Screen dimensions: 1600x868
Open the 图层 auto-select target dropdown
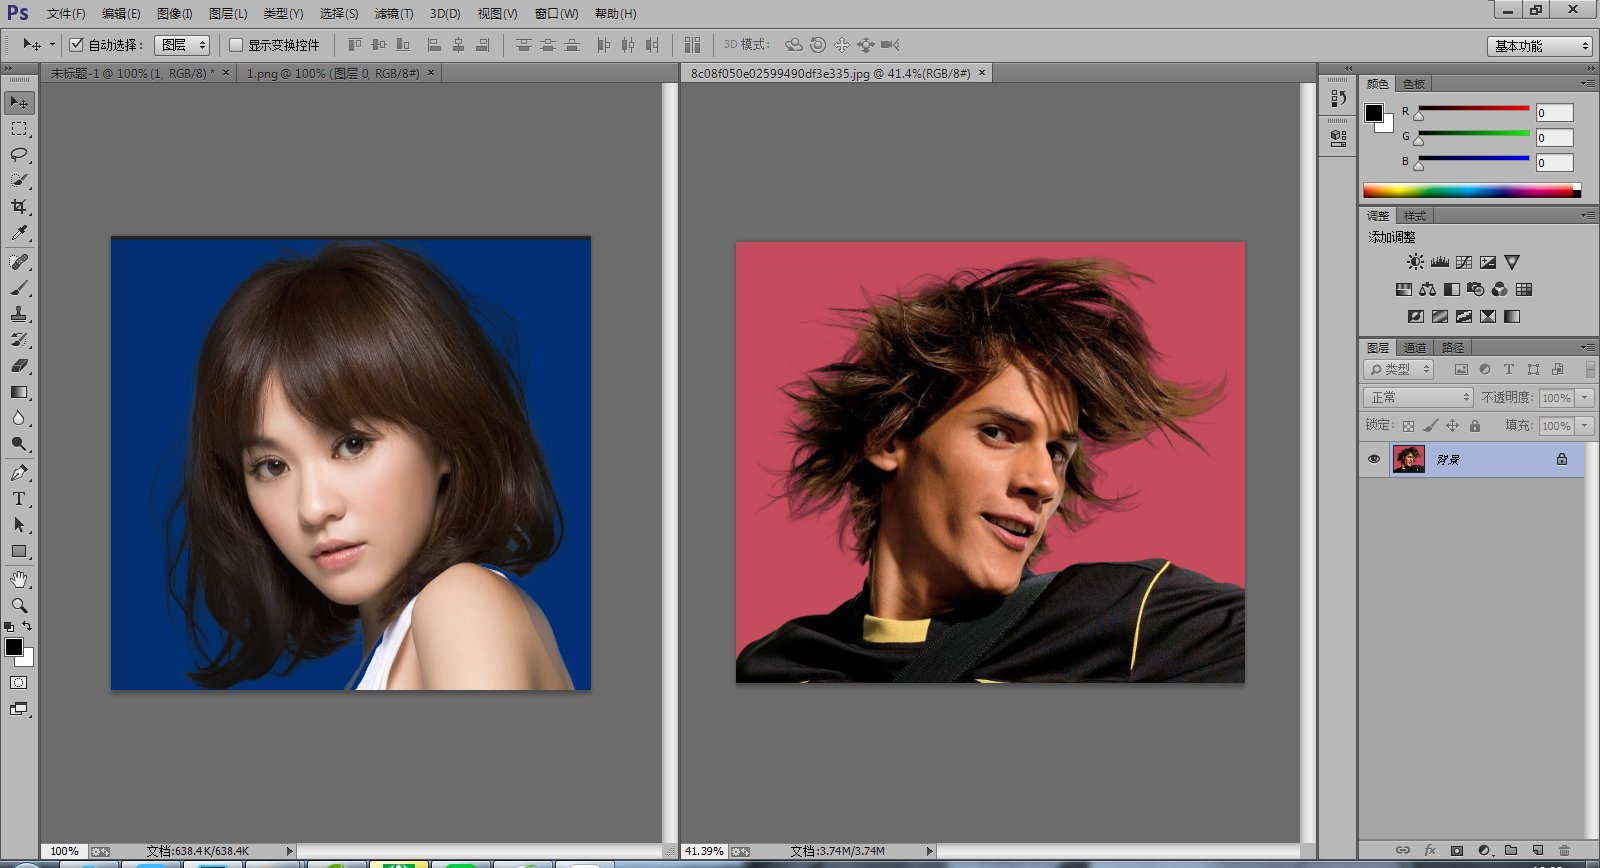[x=183, y=45]
